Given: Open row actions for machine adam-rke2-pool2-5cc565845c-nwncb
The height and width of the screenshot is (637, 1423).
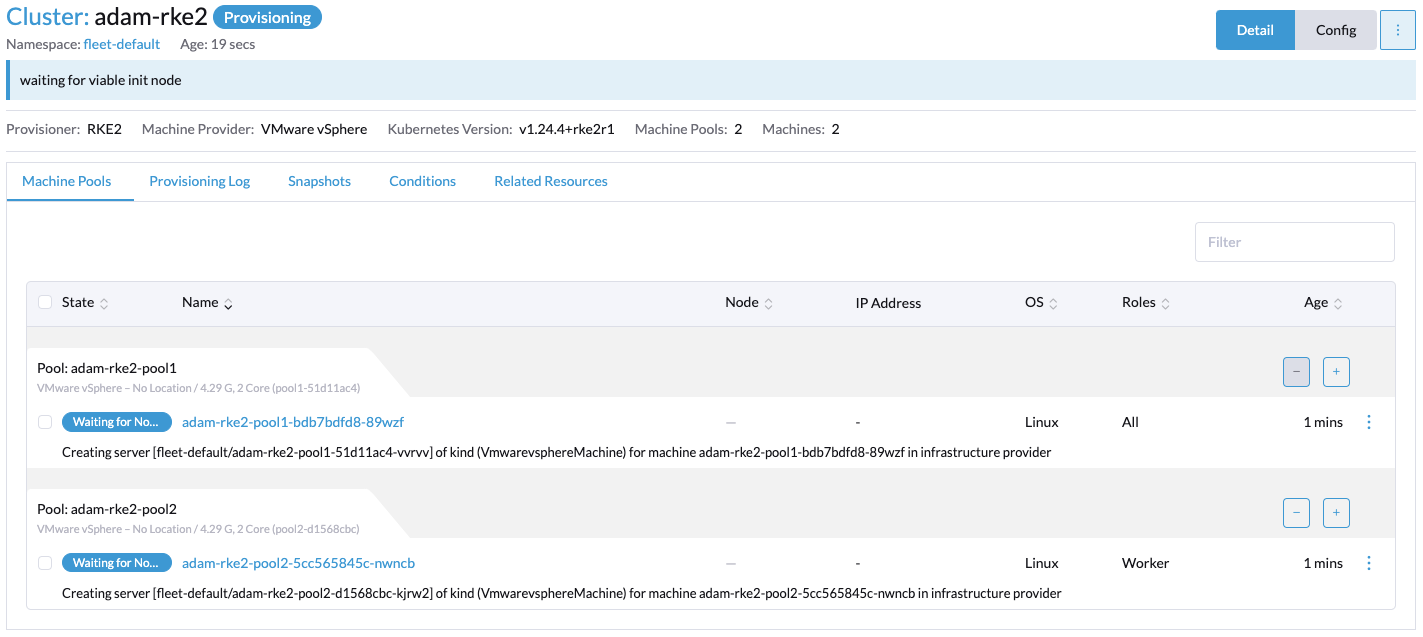Looking at the screenshot, I should (1368, 562).
